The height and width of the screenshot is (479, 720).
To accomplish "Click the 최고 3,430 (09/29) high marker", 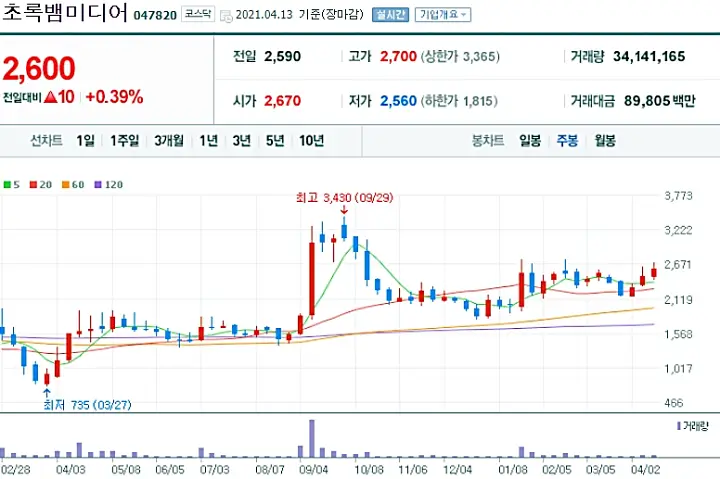I will click(344, 198).
